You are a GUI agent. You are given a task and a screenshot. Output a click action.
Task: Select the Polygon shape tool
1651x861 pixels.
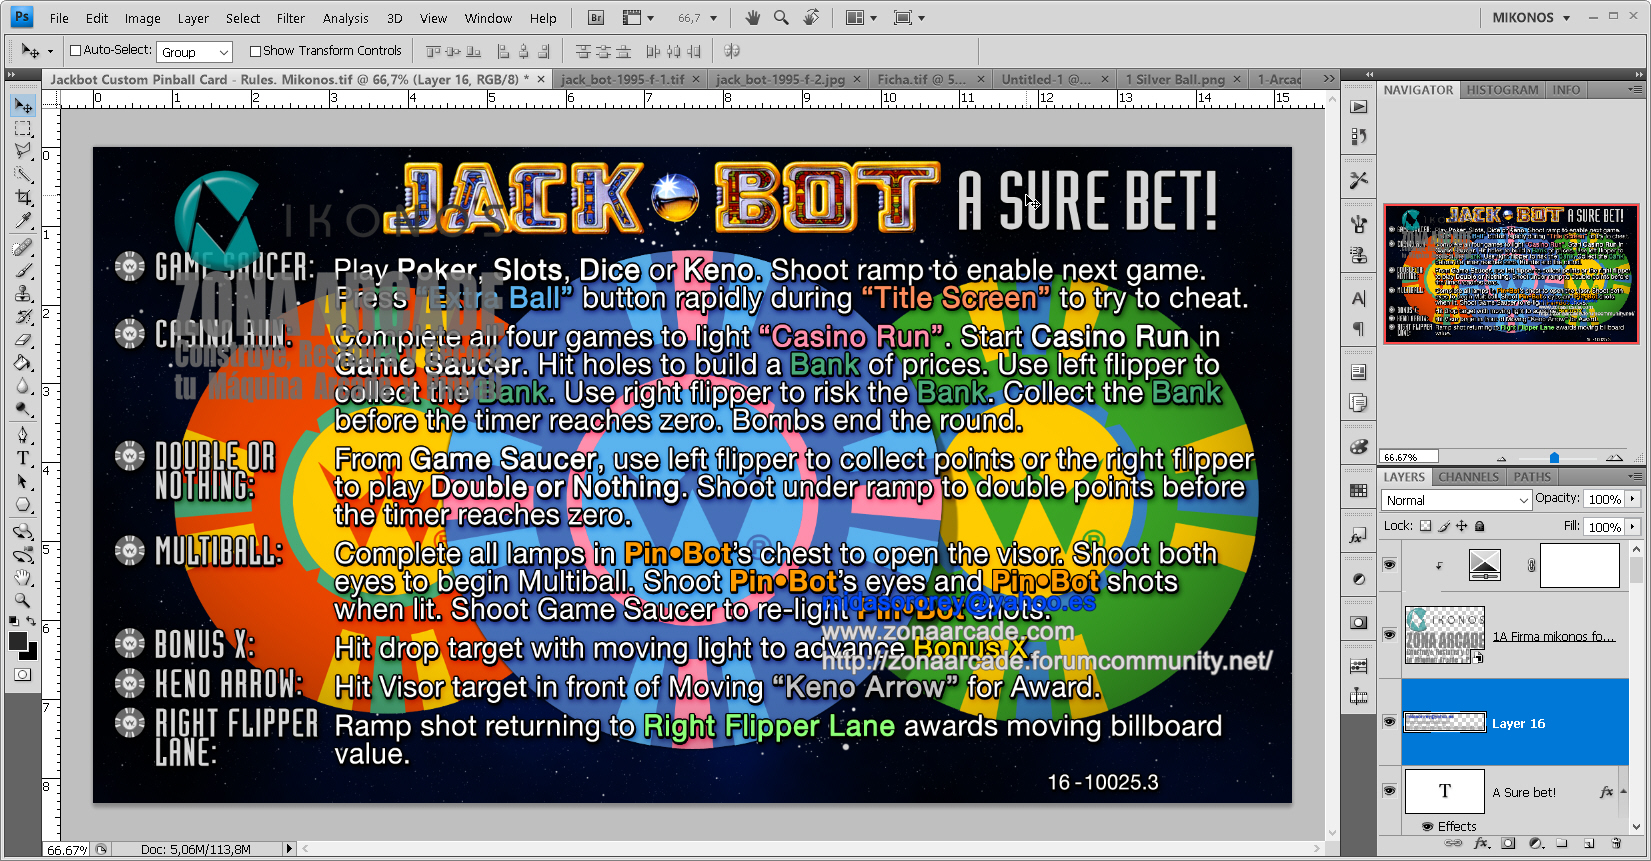[23, 504]
